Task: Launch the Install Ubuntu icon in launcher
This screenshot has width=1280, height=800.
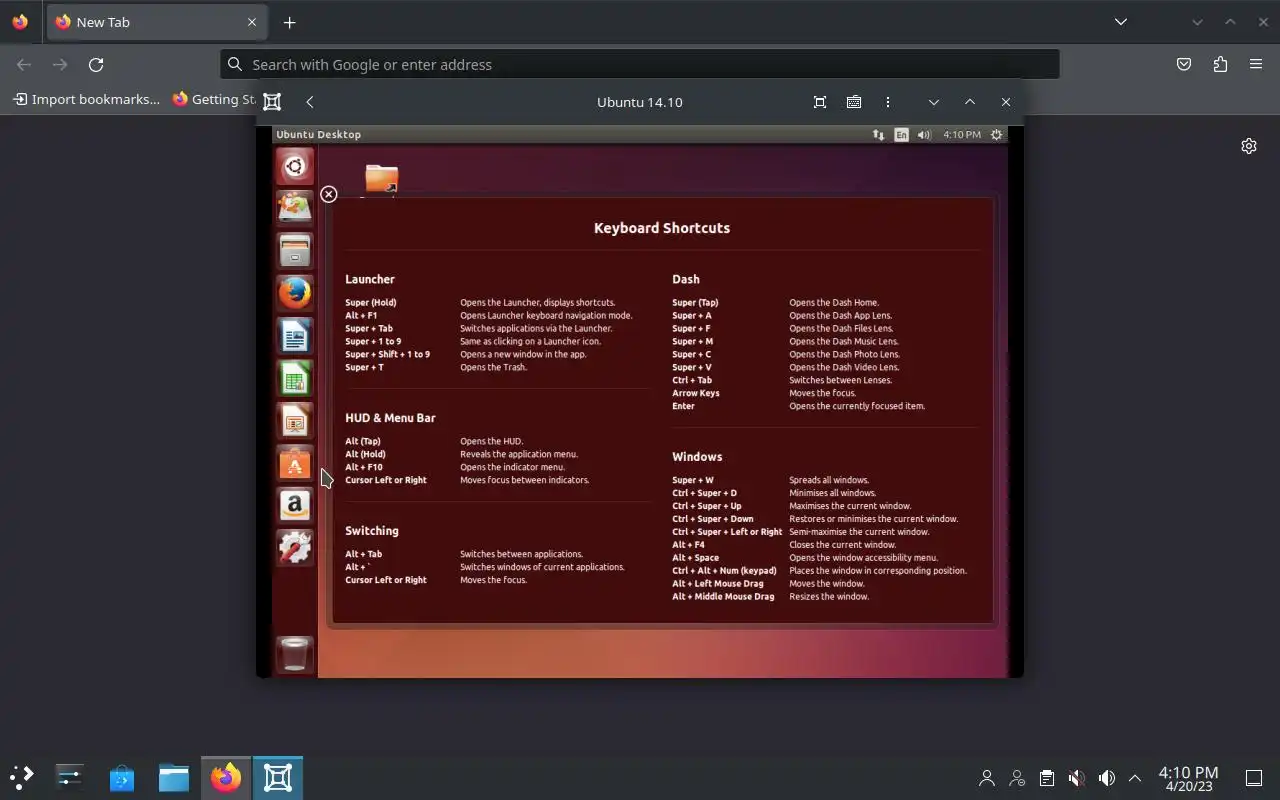Action: pos(294,207)
